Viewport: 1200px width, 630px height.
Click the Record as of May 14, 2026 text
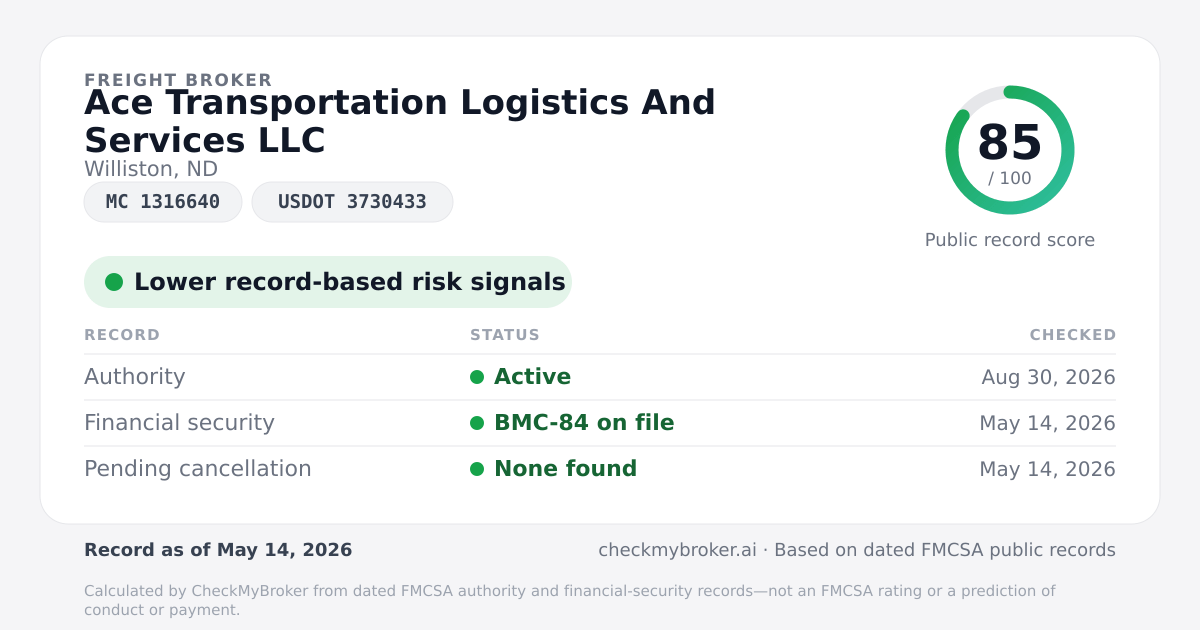click(x=218, y=550)
